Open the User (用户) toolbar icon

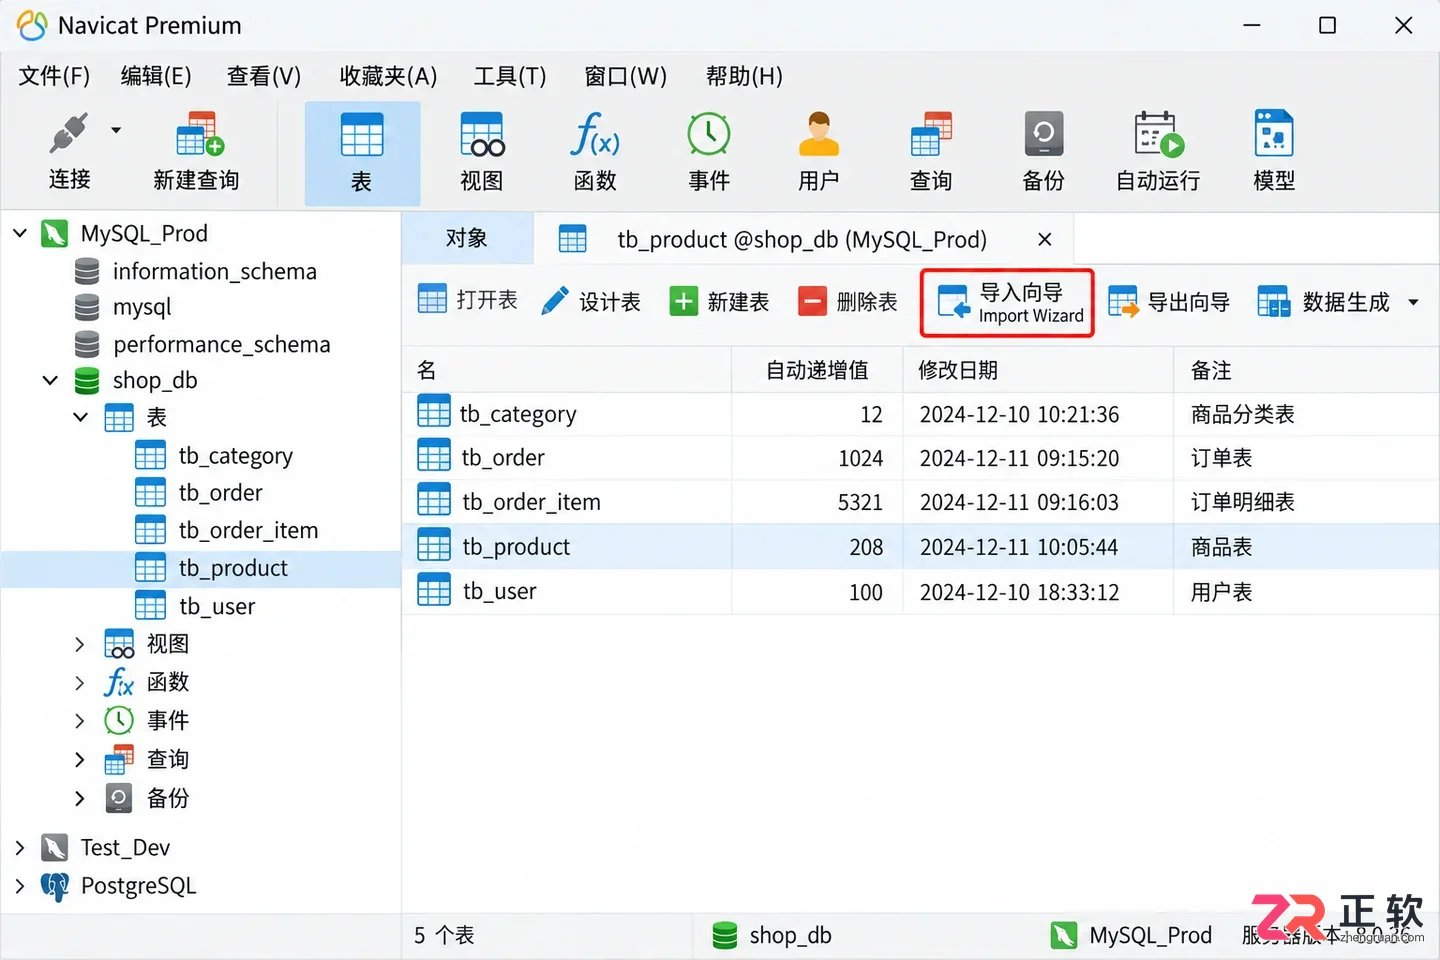pyautogui.click(x=819, y=134)
